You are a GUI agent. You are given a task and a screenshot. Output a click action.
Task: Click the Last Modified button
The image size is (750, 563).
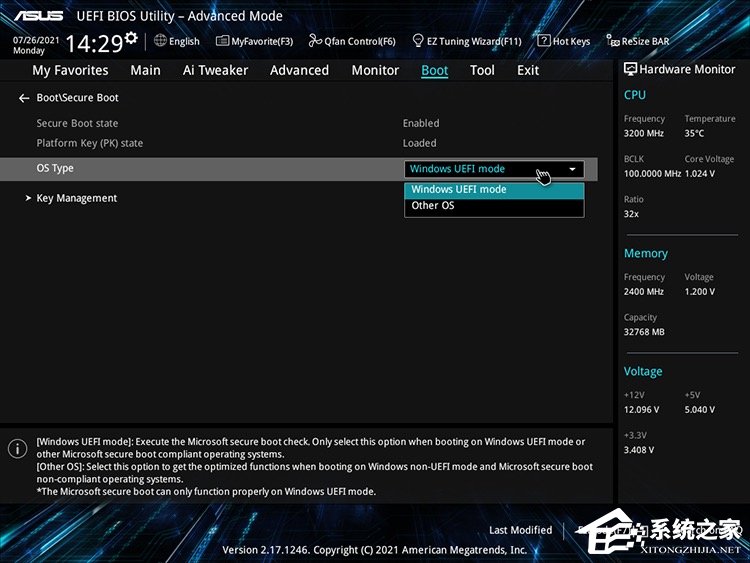(x=520, y=530)
